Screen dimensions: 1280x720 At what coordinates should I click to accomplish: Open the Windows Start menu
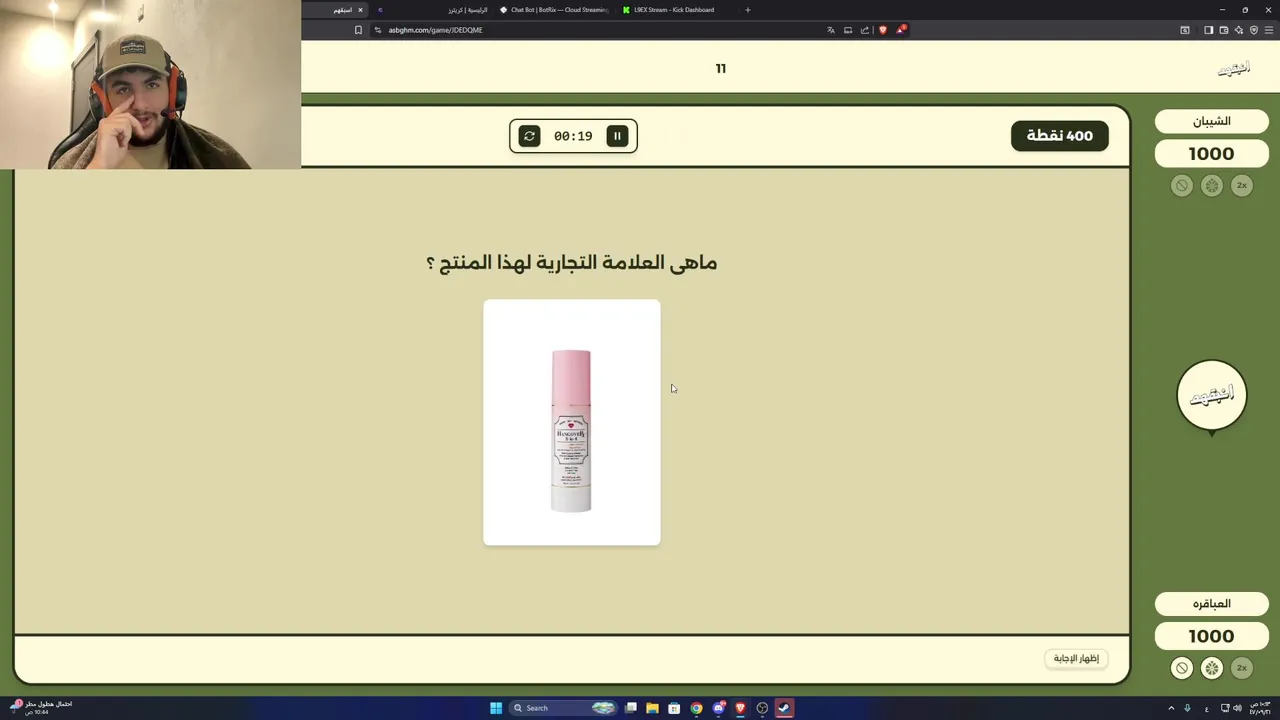(x=496, y=708)
